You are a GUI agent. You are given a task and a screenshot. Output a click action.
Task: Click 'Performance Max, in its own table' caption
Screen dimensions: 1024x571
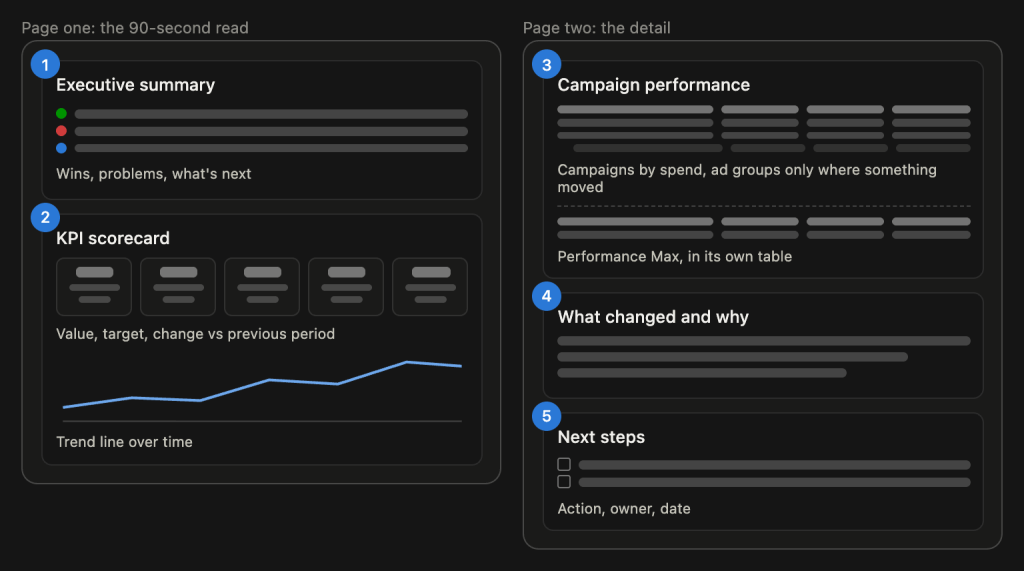click(x=675, y=257)
